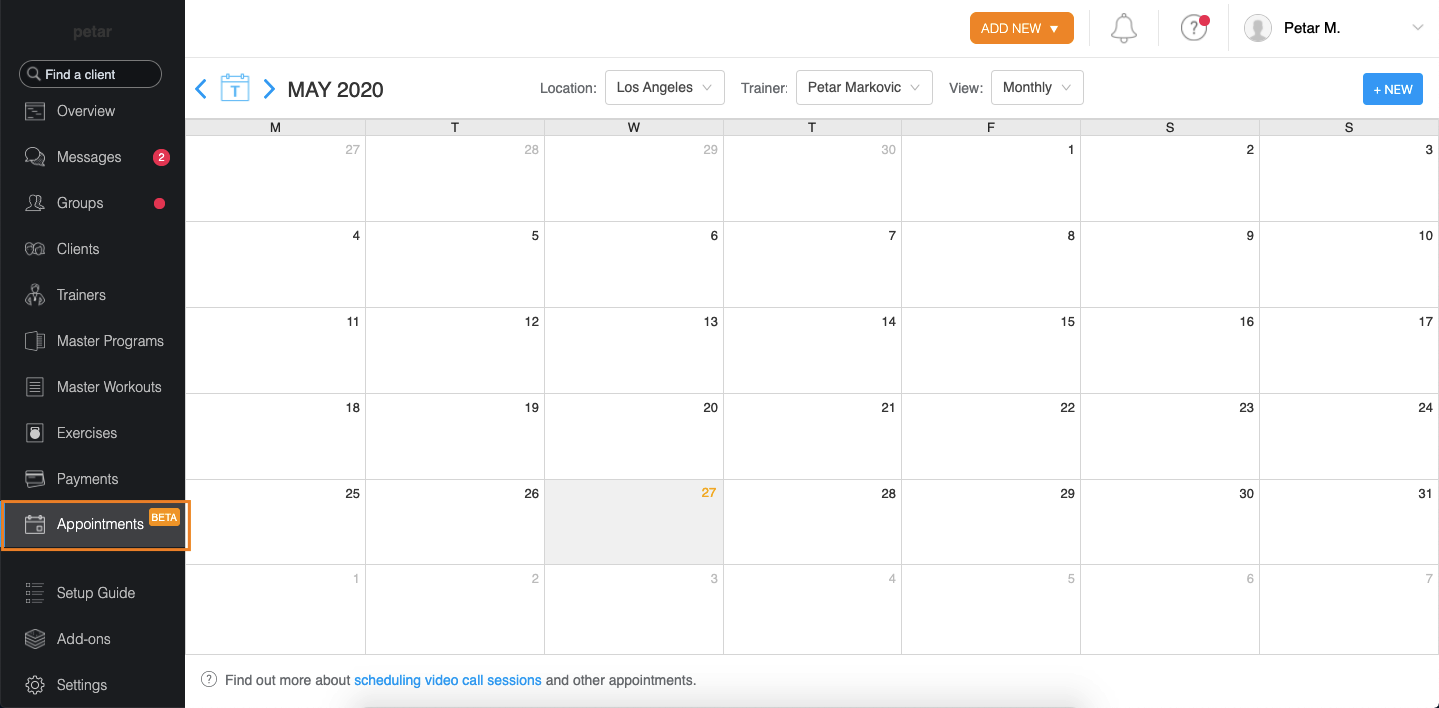Click the Setup Guide checklist icon

(35, 593)
